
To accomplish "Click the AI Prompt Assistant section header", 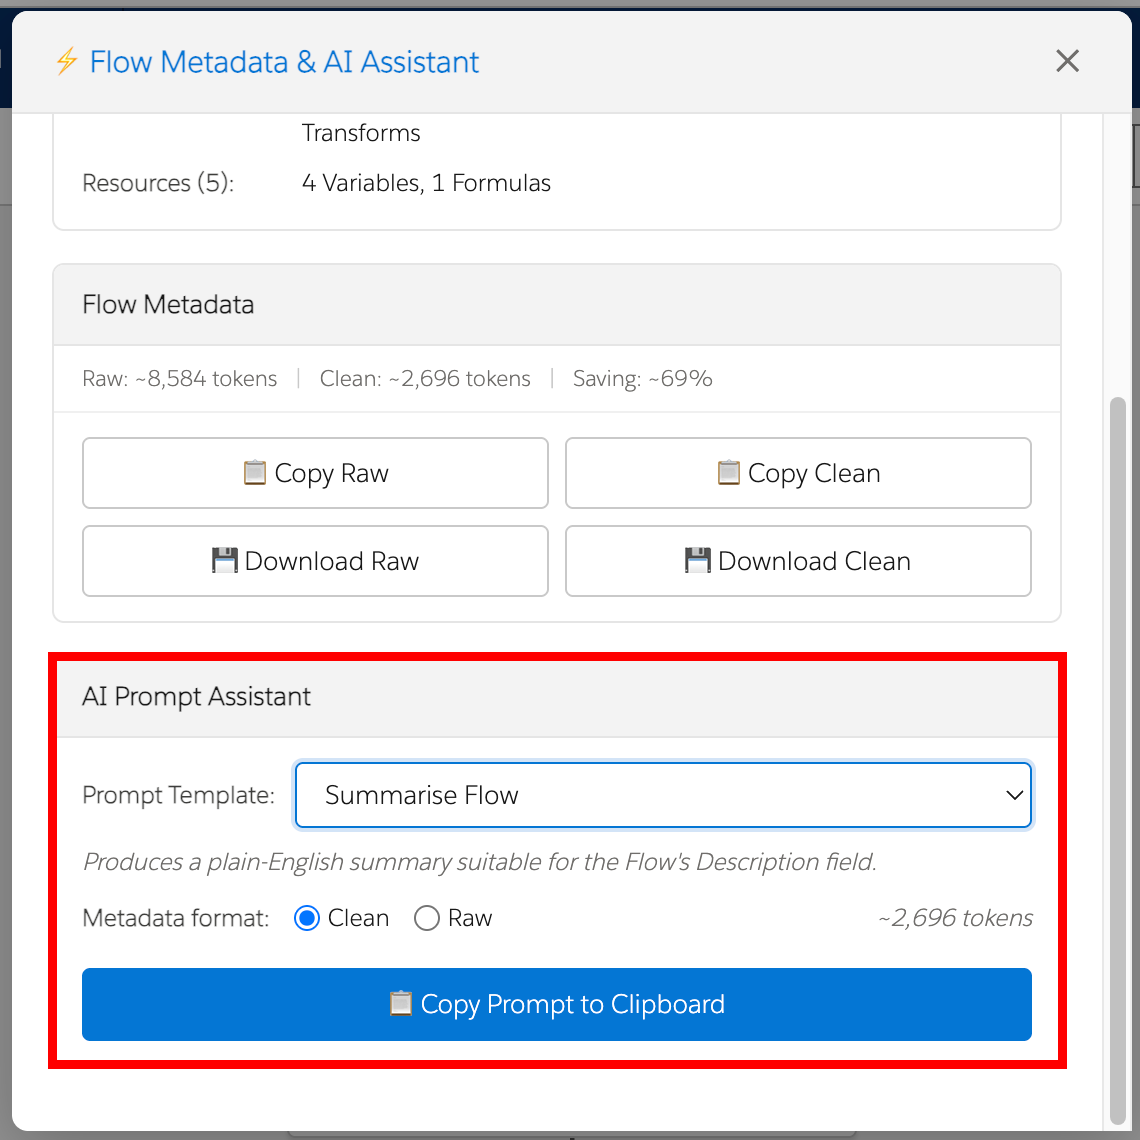I will coord(196,696).
